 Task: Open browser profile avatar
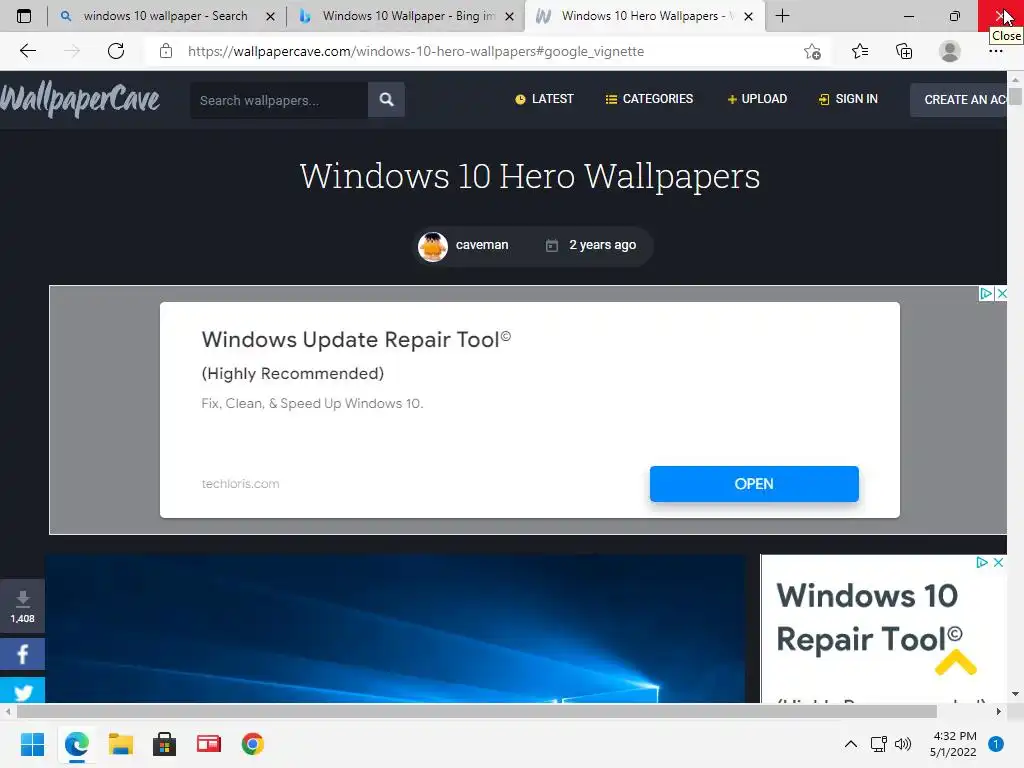[x=950, y=51]
